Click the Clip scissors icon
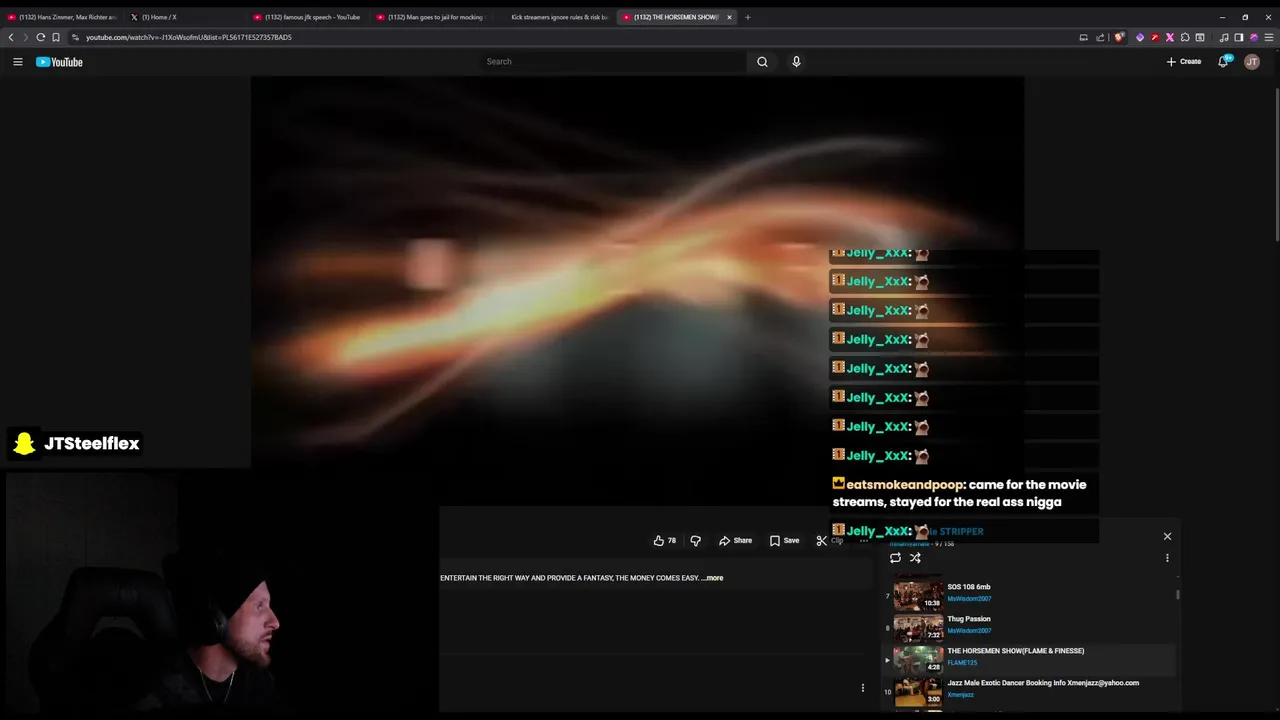The image size is (1280, 720). [x=821, y=540]
